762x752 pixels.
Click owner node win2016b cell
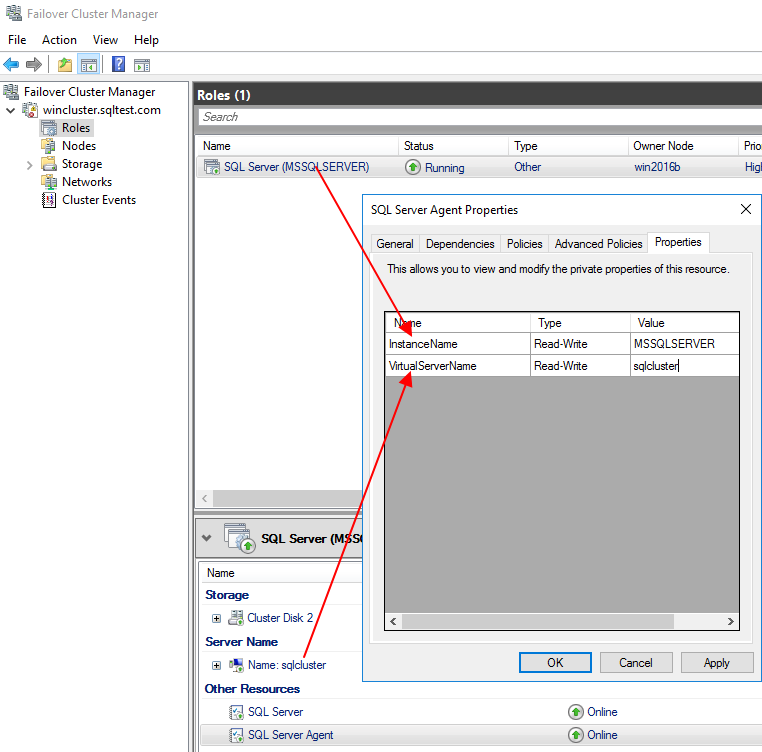click(657, 167)
